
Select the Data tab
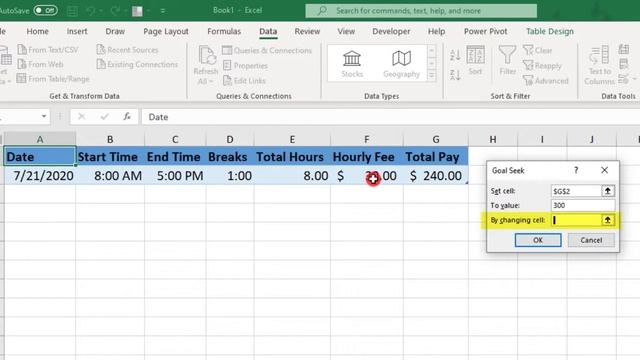click(268, 31)
